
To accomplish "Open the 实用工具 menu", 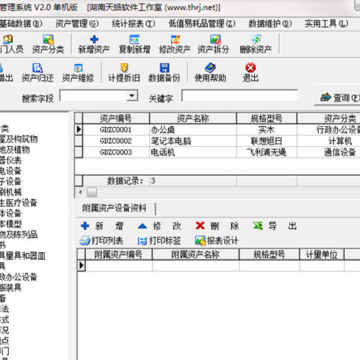I will (326, 24).
